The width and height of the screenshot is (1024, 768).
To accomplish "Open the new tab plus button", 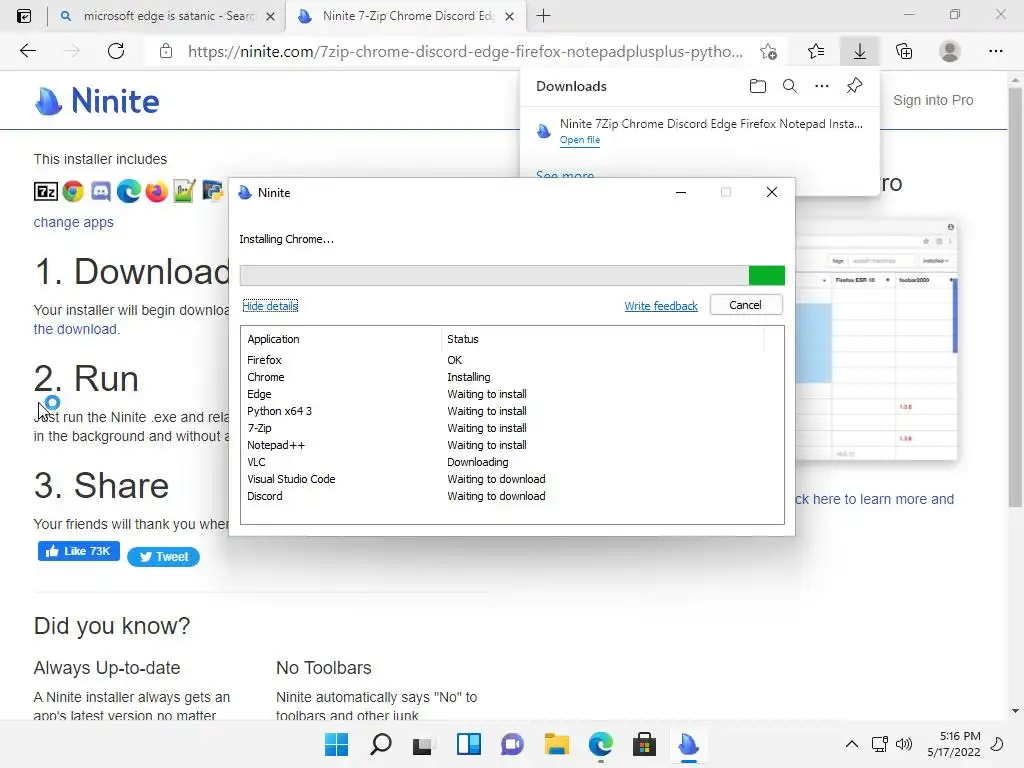I will (543, 16).
